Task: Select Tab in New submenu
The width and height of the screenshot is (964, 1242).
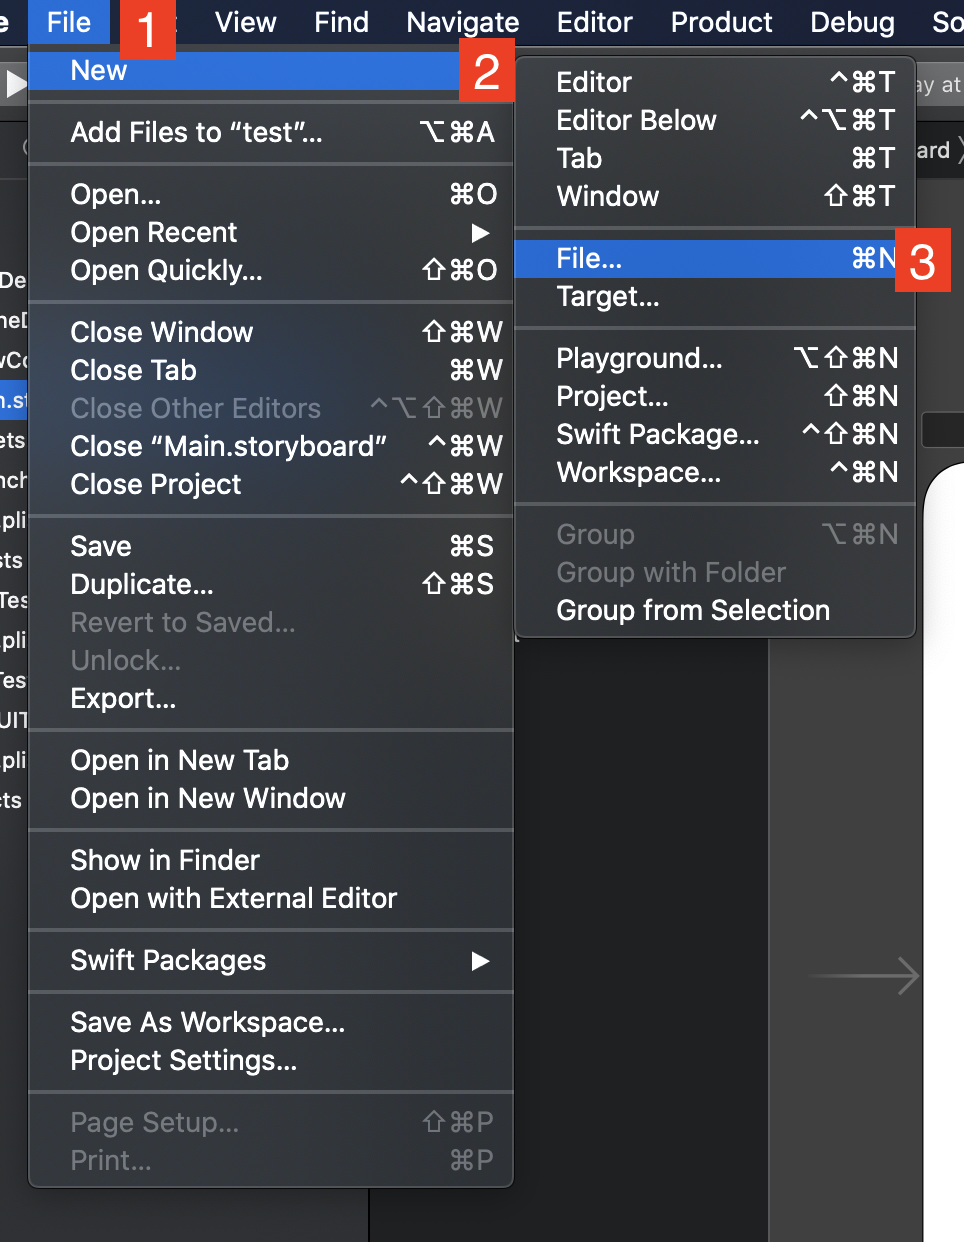Action: pyautogui.click(x=715, y=158)
